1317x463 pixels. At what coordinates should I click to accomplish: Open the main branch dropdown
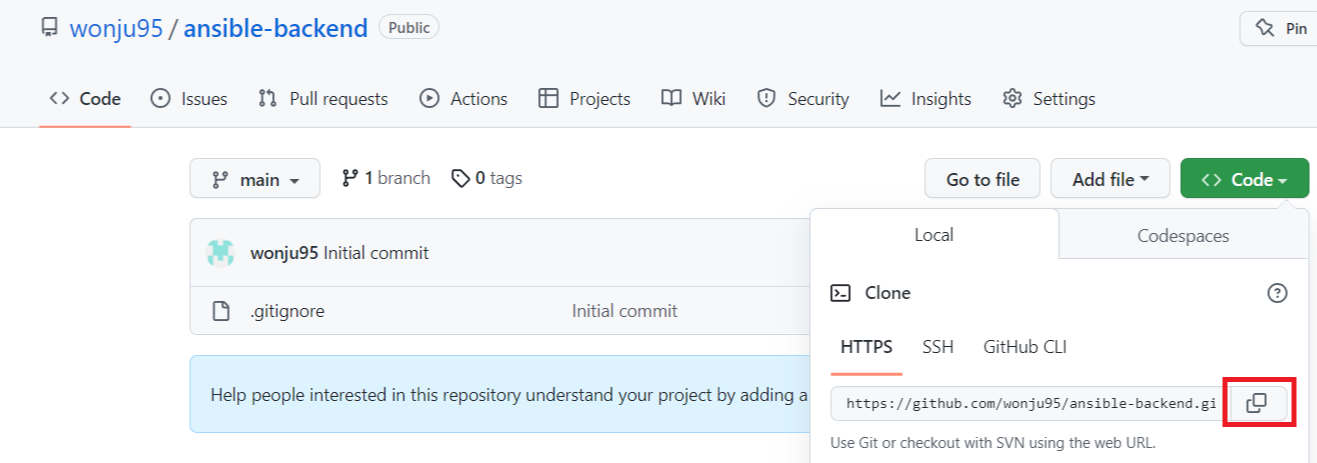click(255, 179)
